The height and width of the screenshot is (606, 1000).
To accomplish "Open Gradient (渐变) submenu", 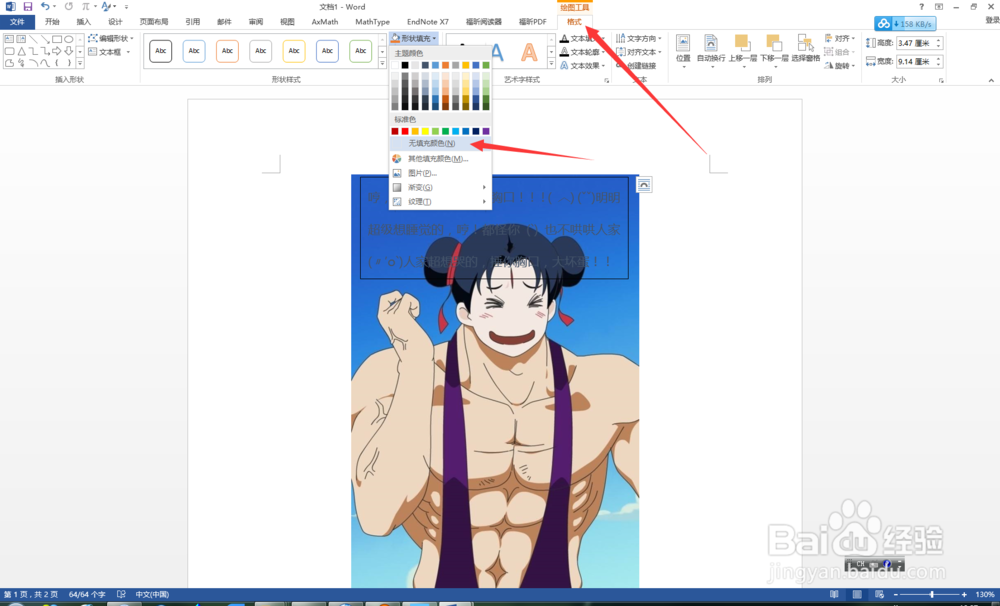I will click(440, 187).
